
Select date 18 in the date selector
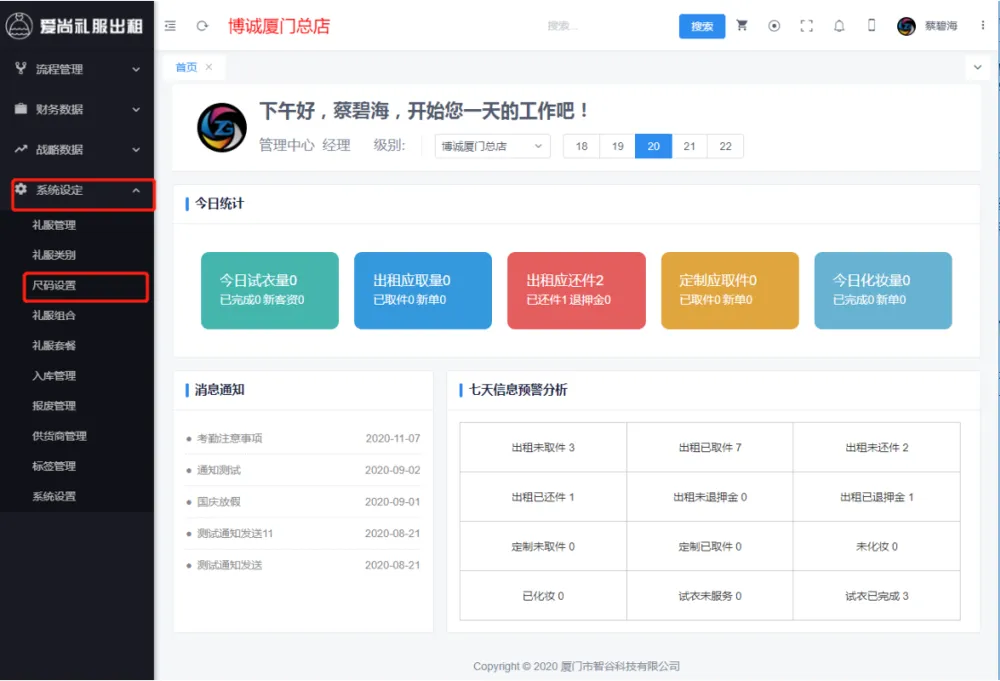(581, 146)
